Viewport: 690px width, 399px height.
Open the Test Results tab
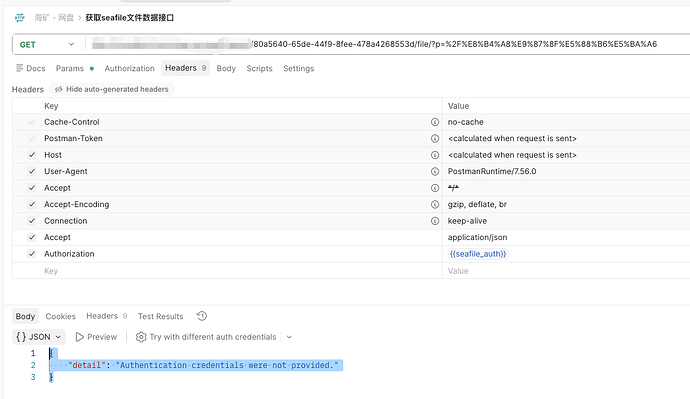(161, 316)
